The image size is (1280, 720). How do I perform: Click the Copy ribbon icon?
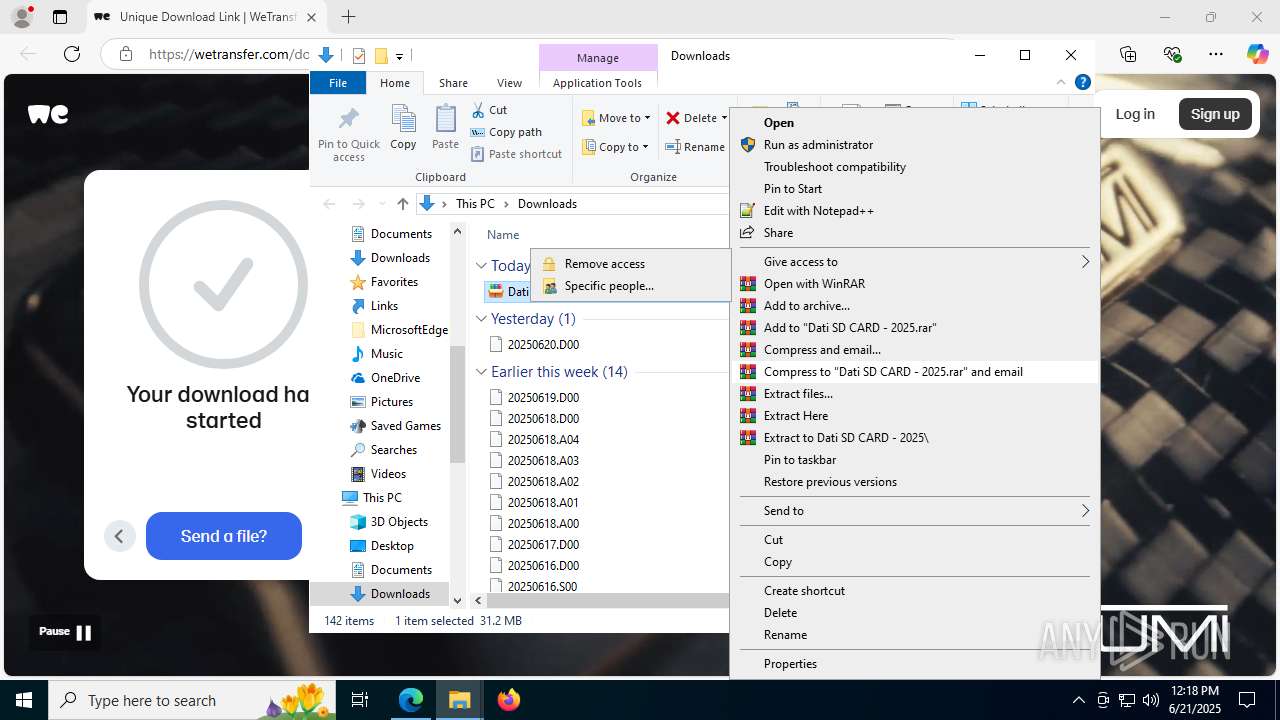403,127
